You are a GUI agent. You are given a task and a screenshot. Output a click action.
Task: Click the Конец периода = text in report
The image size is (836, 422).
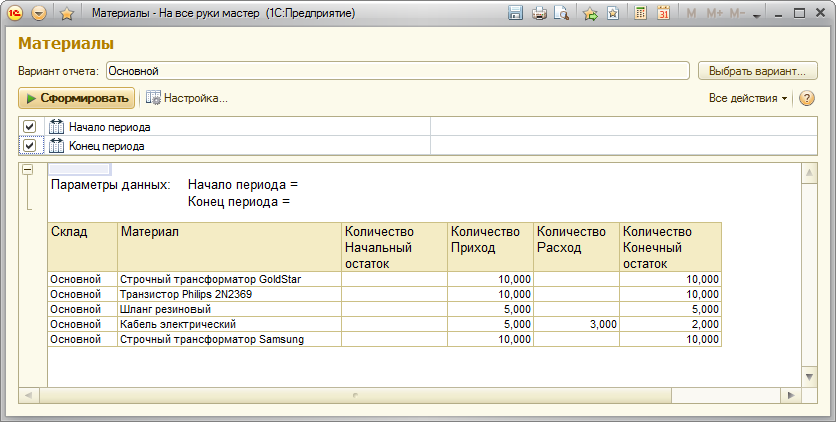(x=239, y=202)
